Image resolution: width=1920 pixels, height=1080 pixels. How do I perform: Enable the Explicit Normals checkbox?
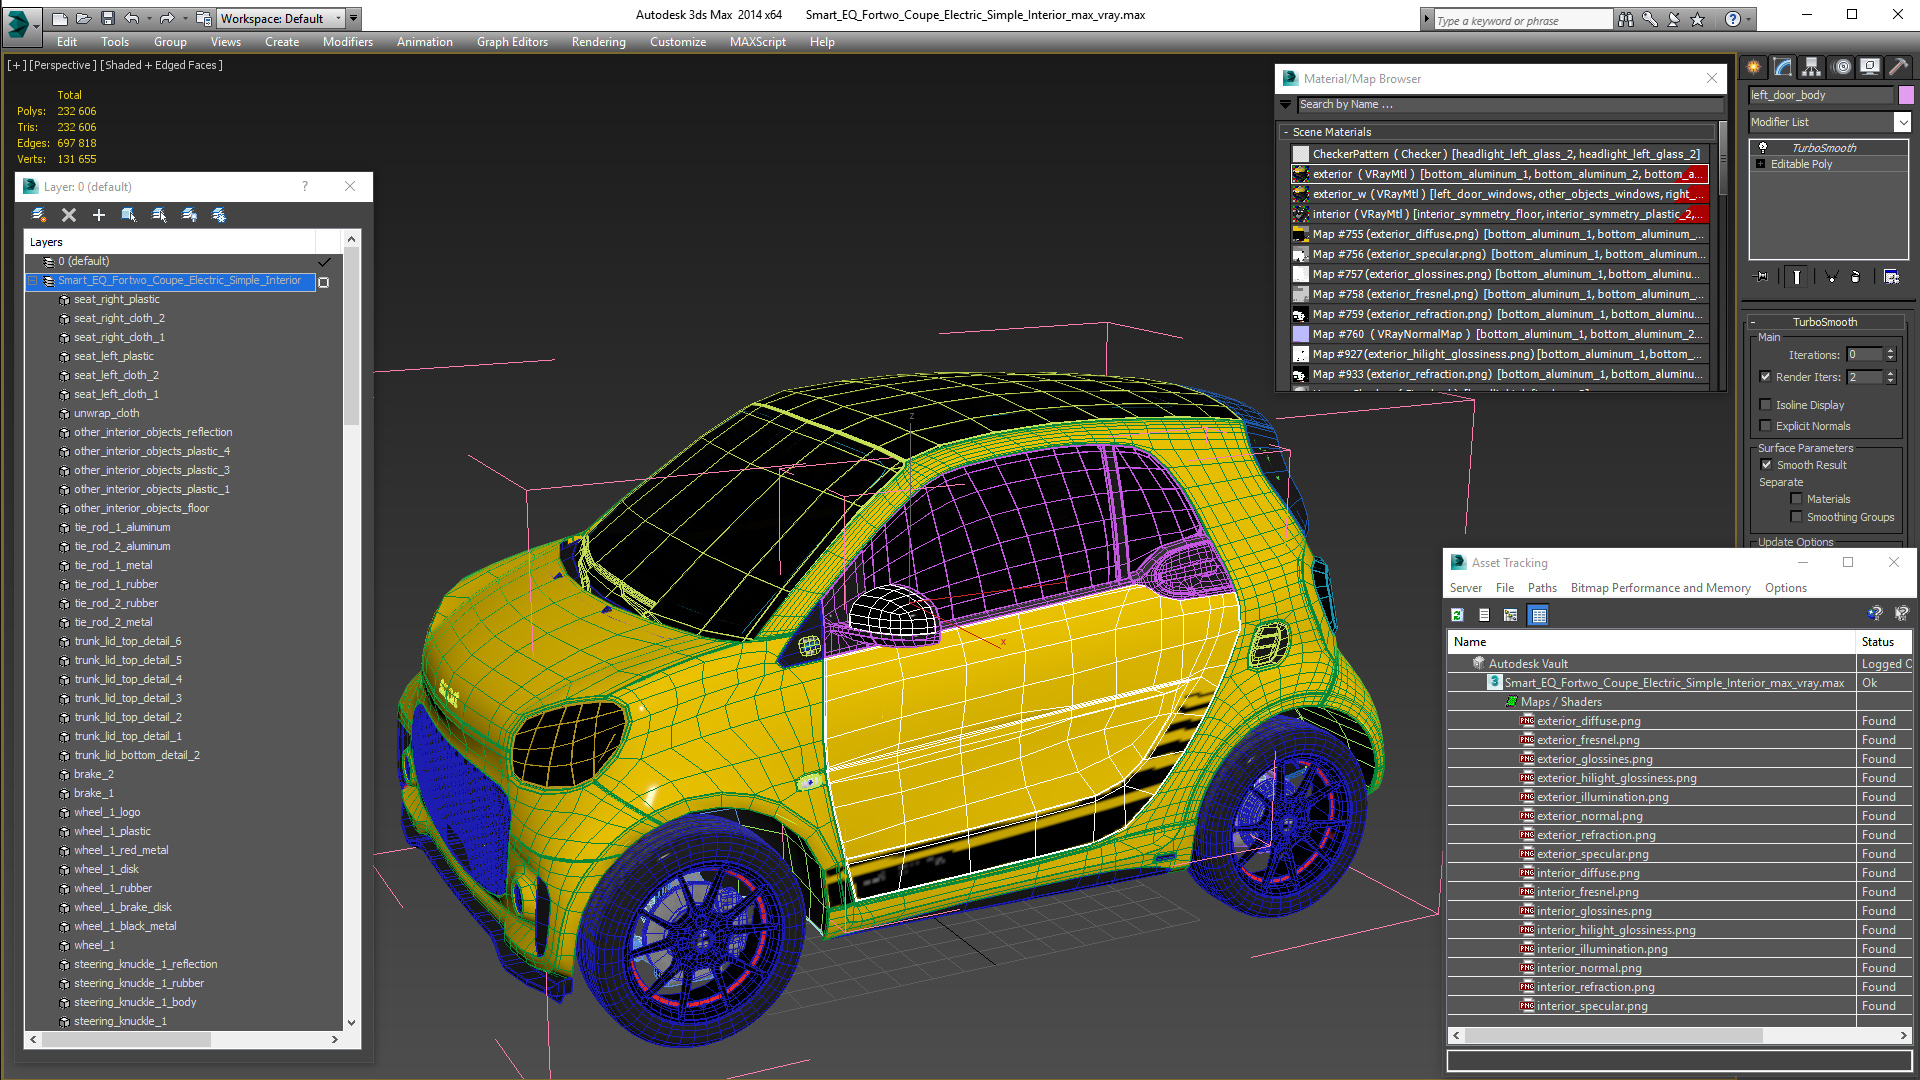[1765, 426]
